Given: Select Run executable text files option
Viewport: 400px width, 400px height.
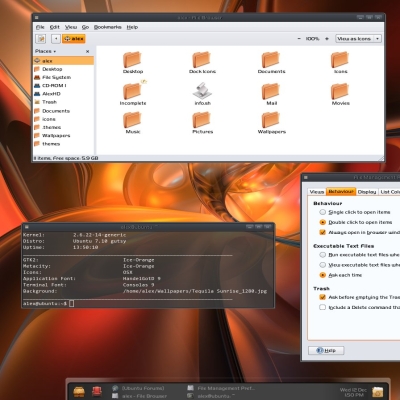Looking at the screenshot, I should (322, 255).
